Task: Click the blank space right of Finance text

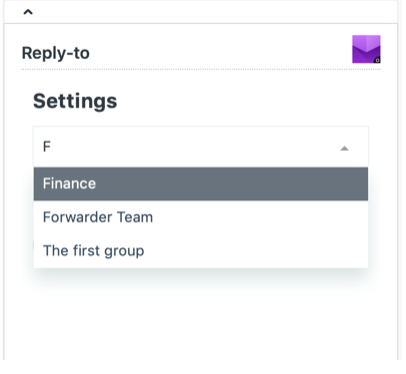Action: [232, 184]
